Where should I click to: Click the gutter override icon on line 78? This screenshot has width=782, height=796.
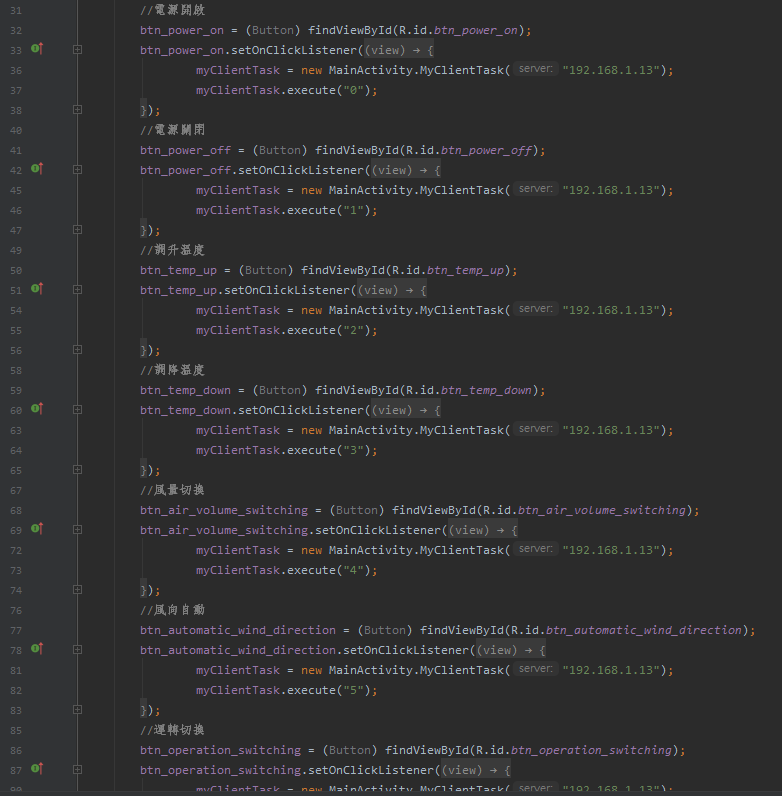pyautogui.click(x=37, y=648)
